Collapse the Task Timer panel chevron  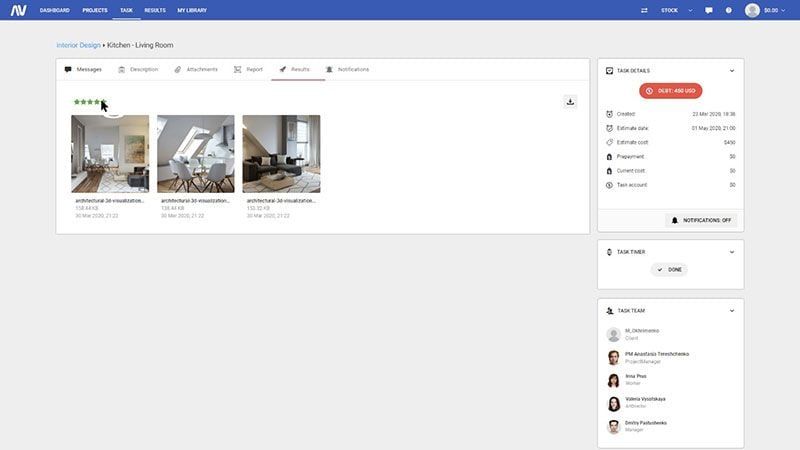click(x=732, y=252)
